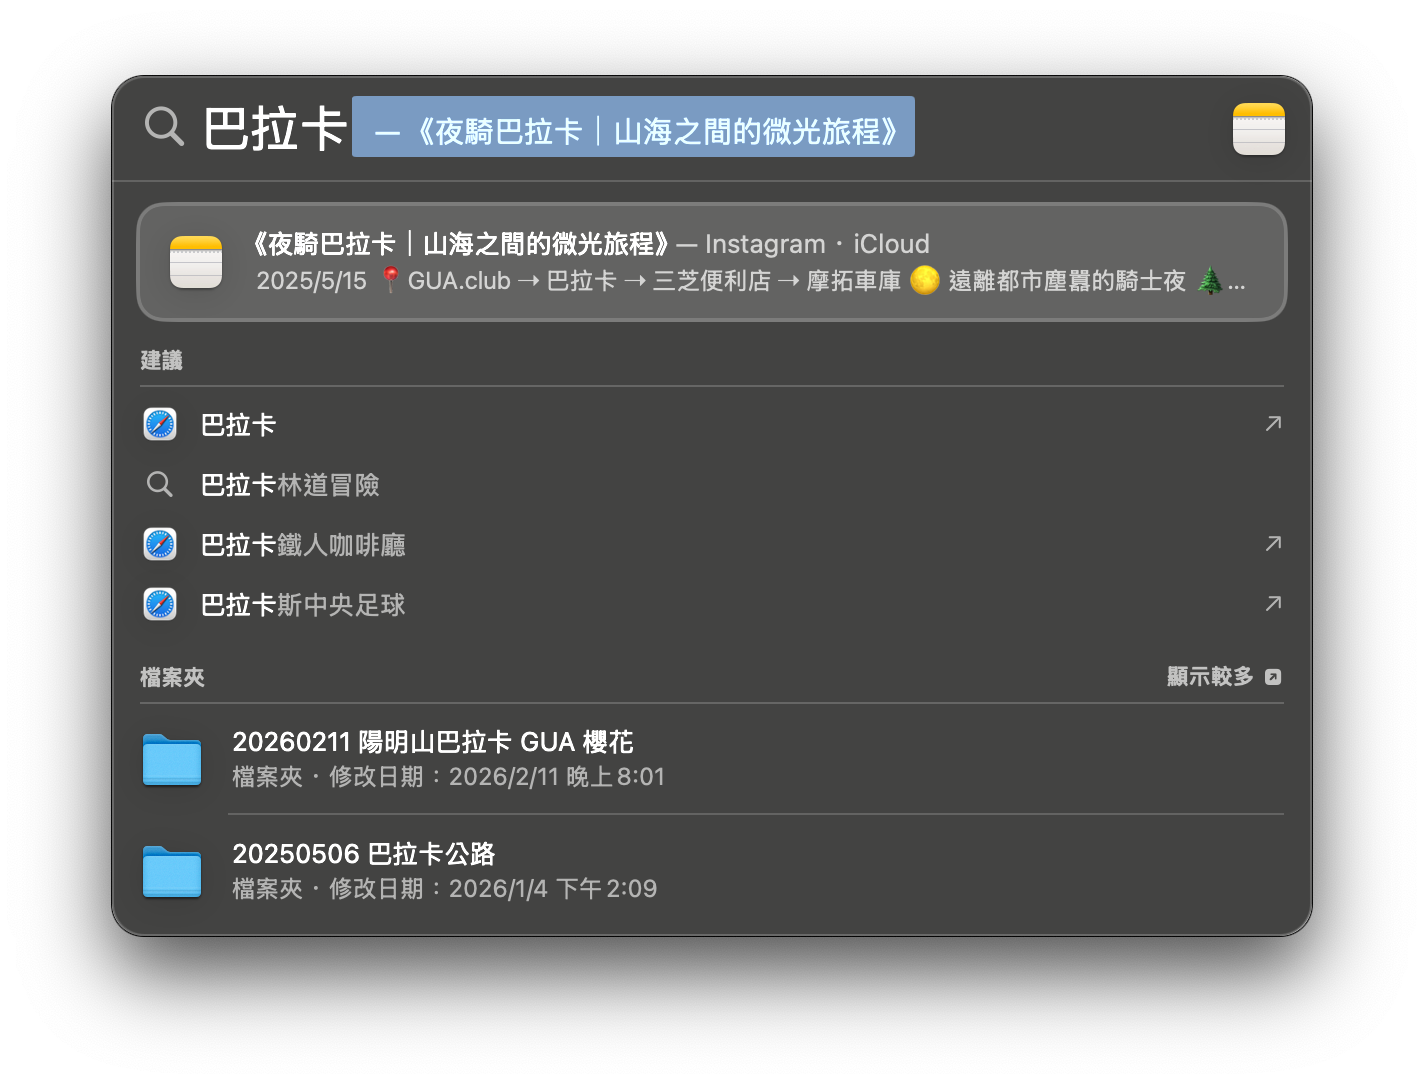Click folder icon for 20250506 巴拉卡公路
Screen dimensions: 1424x1084
tap(172, 872)
